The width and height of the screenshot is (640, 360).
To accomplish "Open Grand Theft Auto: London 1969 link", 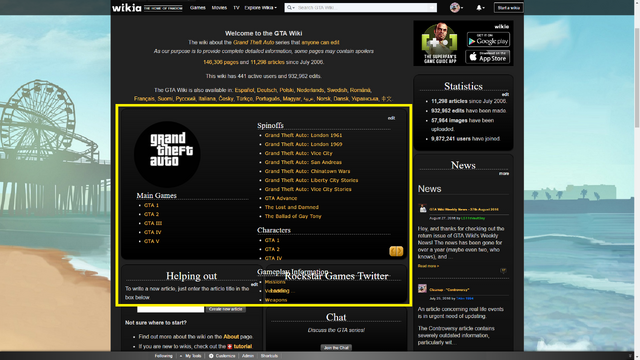I will pos(303,144).
